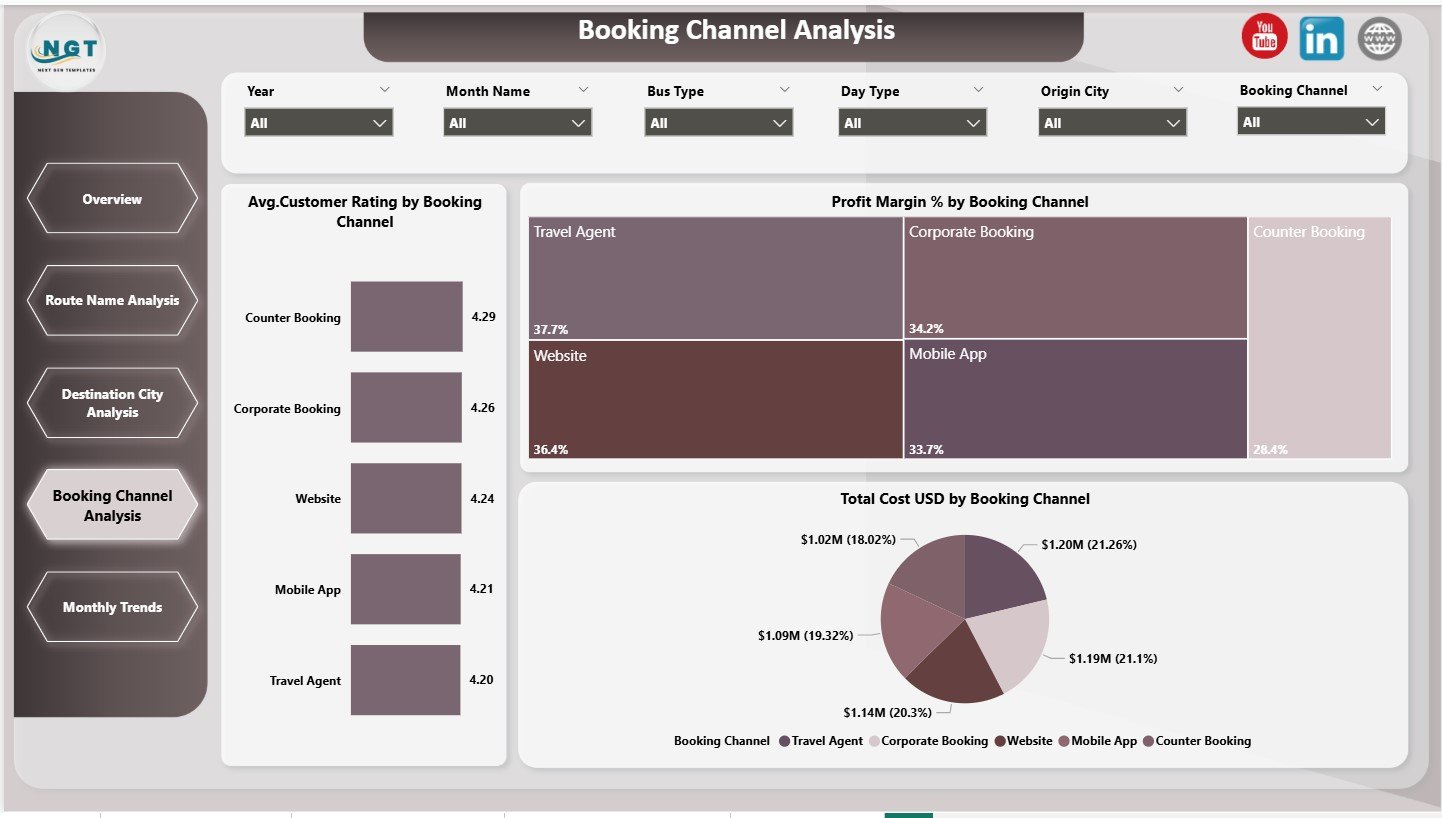Image resolution: width=1442 pixels, height=818 pixels.
Task: Navigate to the Overview page
Action: click(111, 198)
